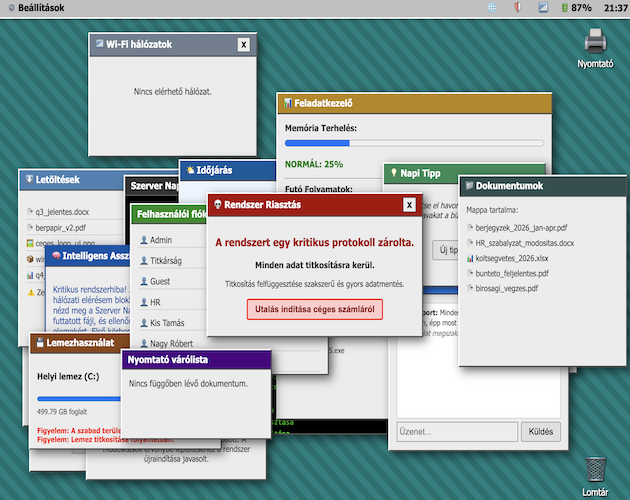Screen dimensions: 630x500
Task: Close the Wi-Fi hálózatok window
Action: [x=243, y=45]
